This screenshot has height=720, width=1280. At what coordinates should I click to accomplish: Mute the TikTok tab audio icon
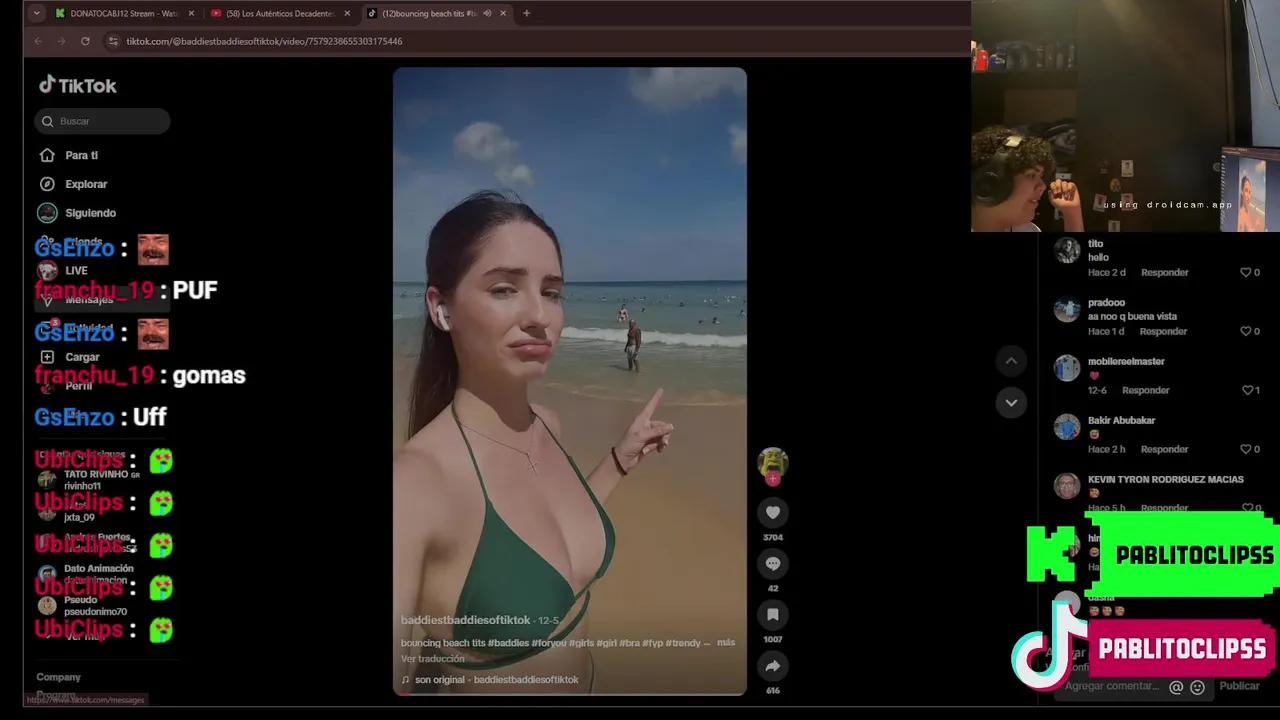click(487, 13)
